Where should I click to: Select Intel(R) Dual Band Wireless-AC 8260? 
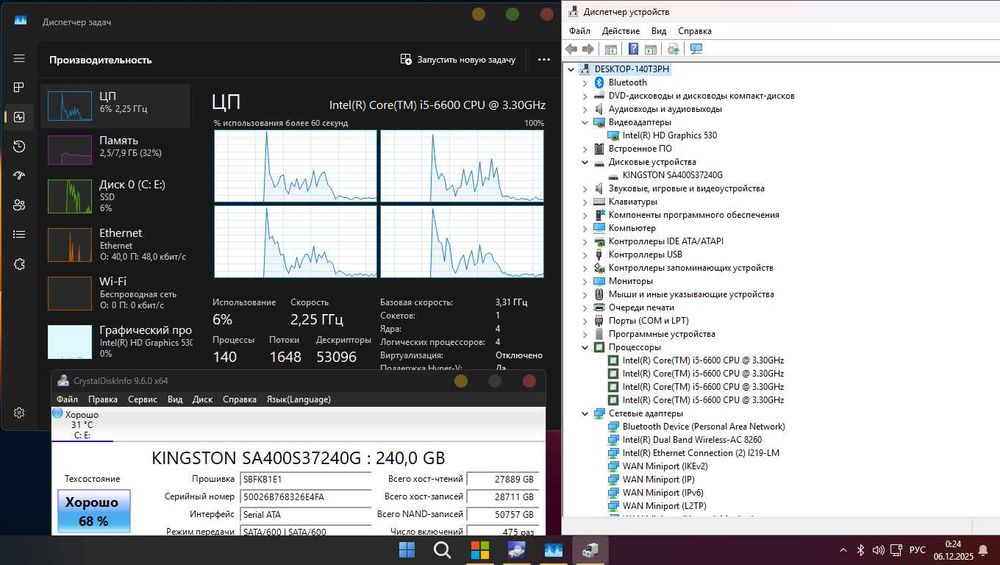[692, 439]
